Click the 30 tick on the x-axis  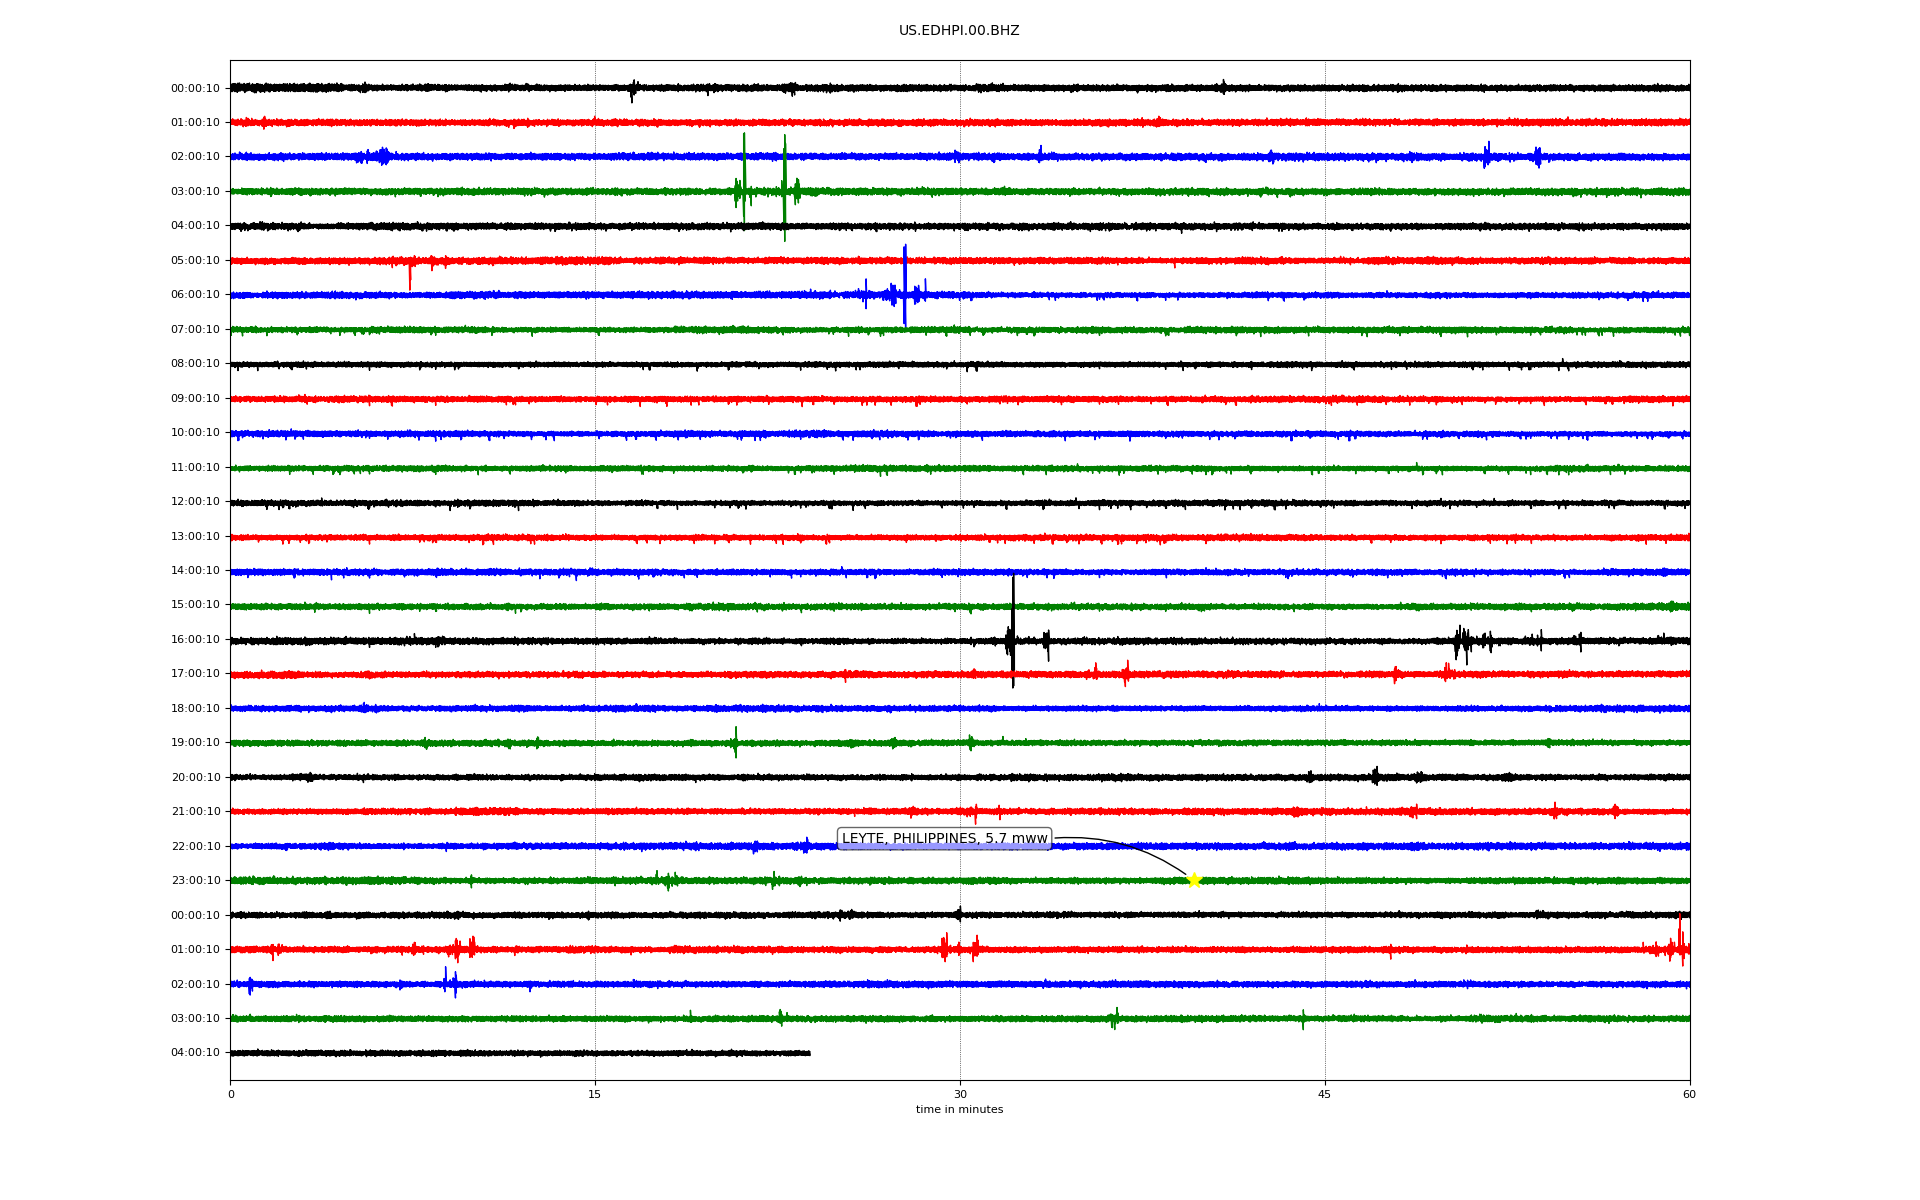[960, 1094]
